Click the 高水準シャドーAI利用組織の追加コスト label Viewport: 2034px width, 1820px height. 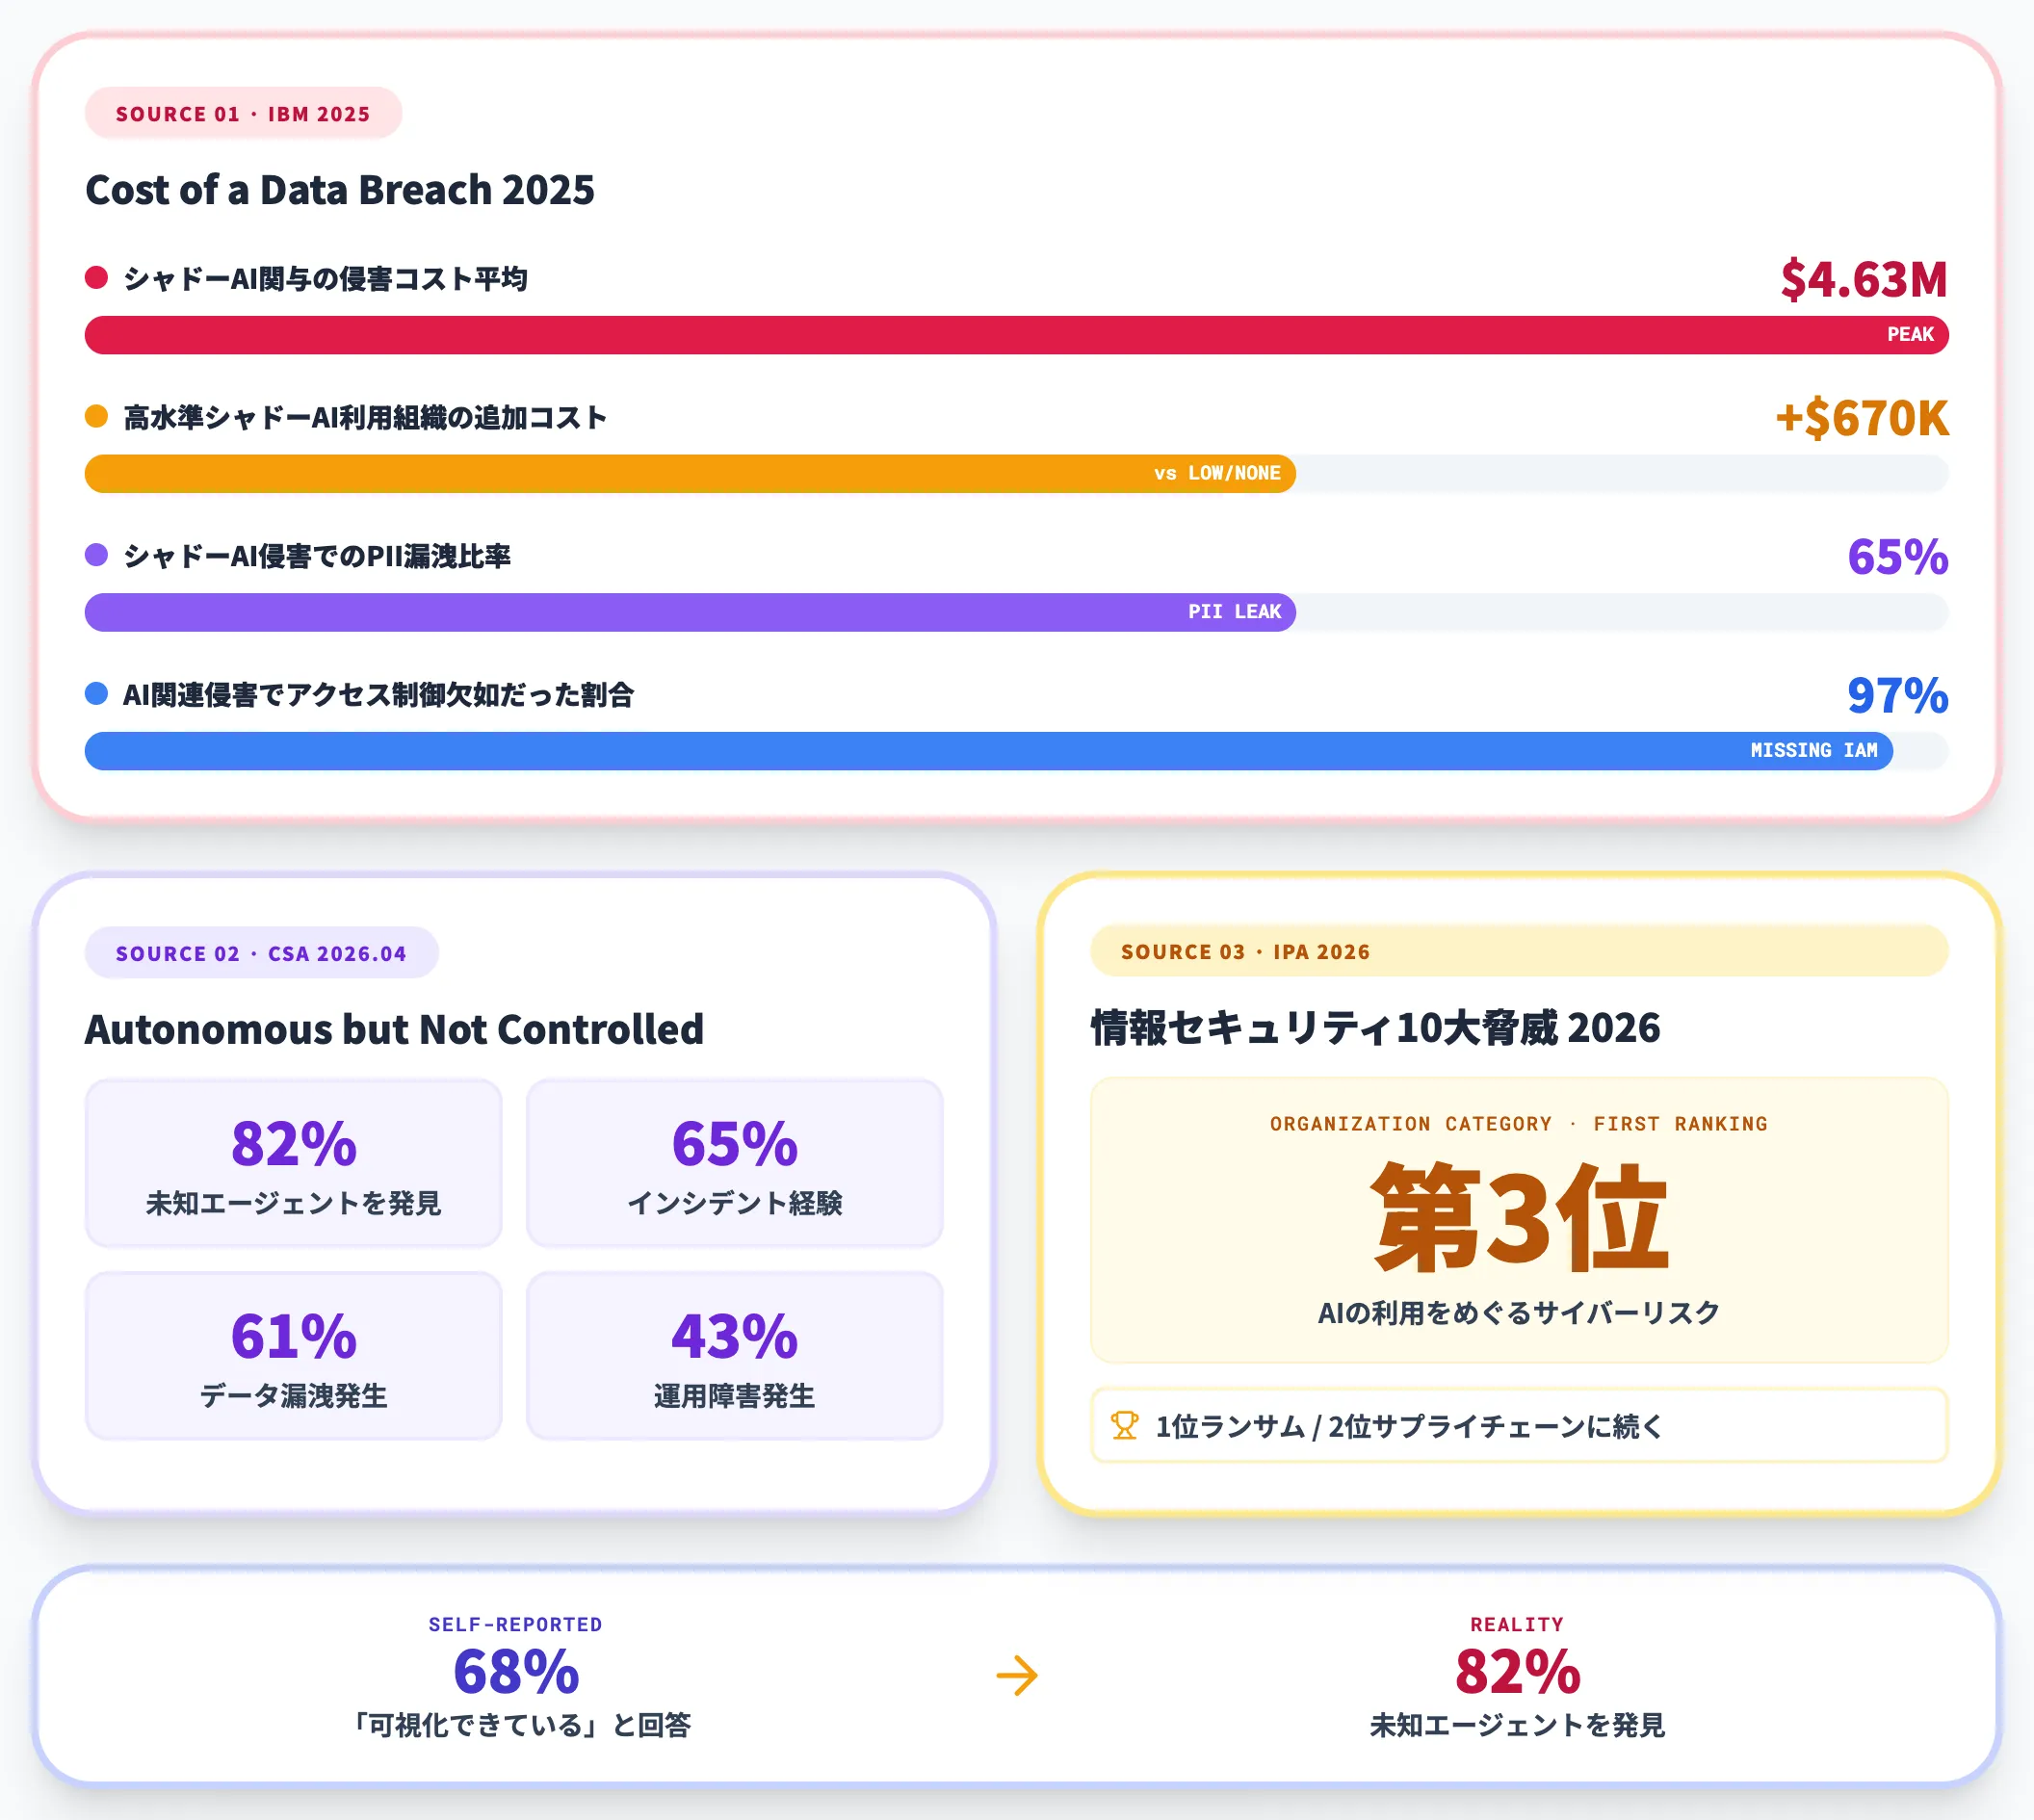click(x=365, y=417)
